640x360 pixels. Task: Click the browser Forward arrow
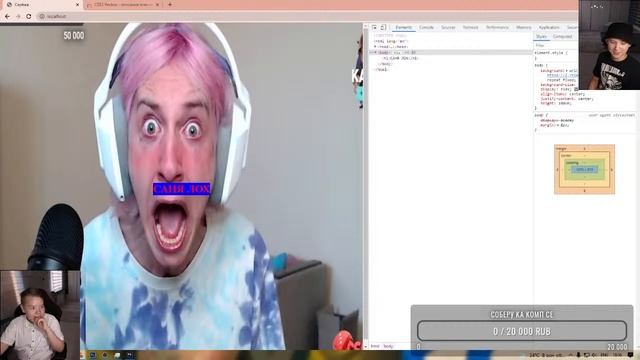[x=18, y=16]
